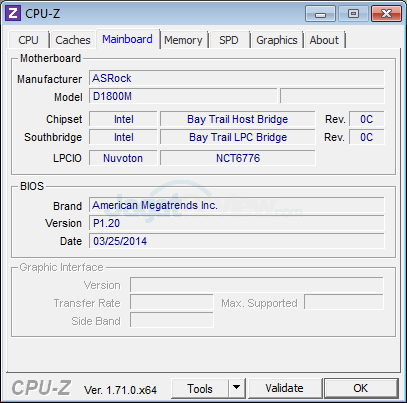Image resolution: width=407 pixels, height=403 pixels.
Task: Maximize the CPU-Z window
Action: 353,14
